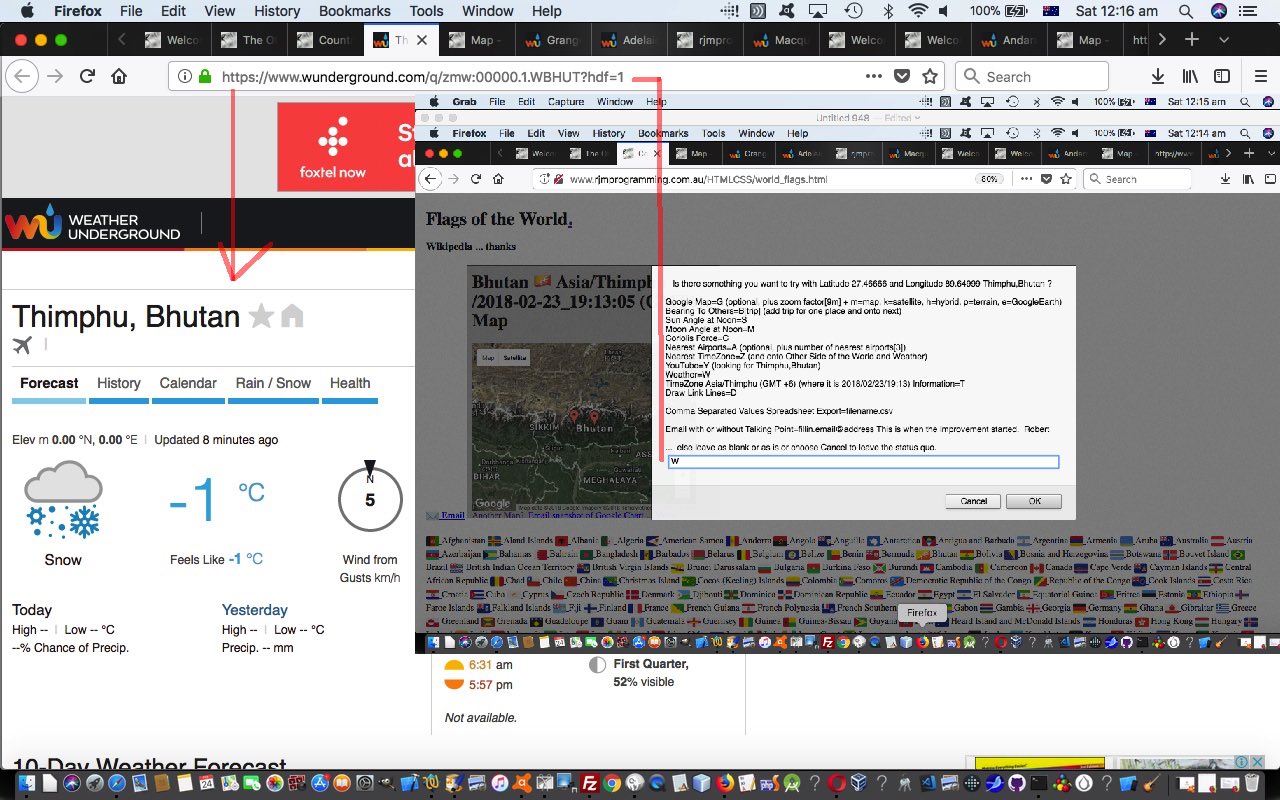Open the page actions three-dot menu
Viewport: 1280px width, 800px height.
873,76
